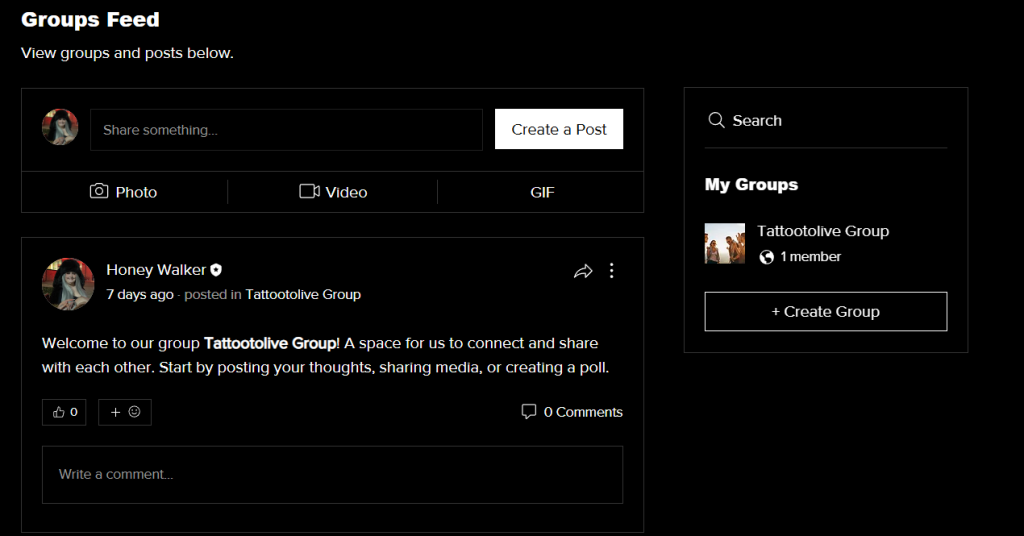Follow the 'posted in Tattootolive Group' link
Image resolution: width=1024 pixels, height=536 pixels.
click(303, 295)
